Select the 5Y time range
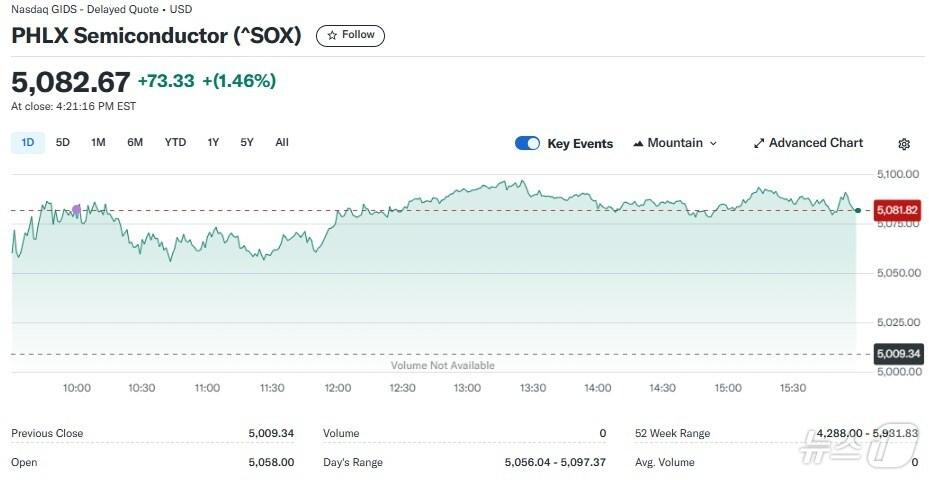 (247, 142)
